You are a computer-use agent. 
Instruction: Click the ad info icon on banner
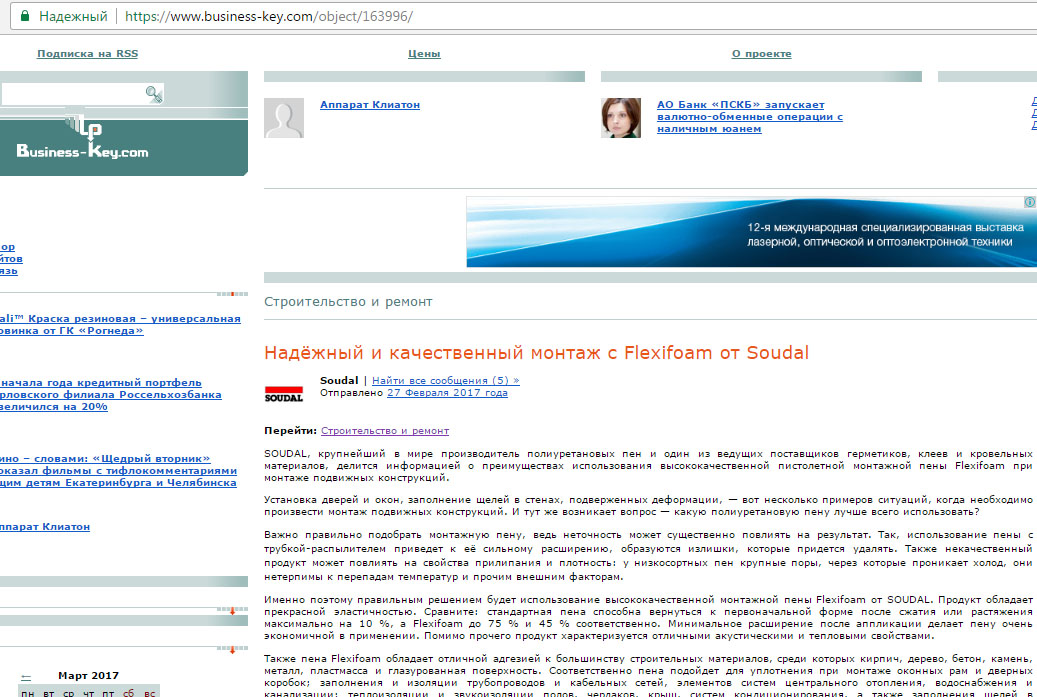[x=1030, y=202]
